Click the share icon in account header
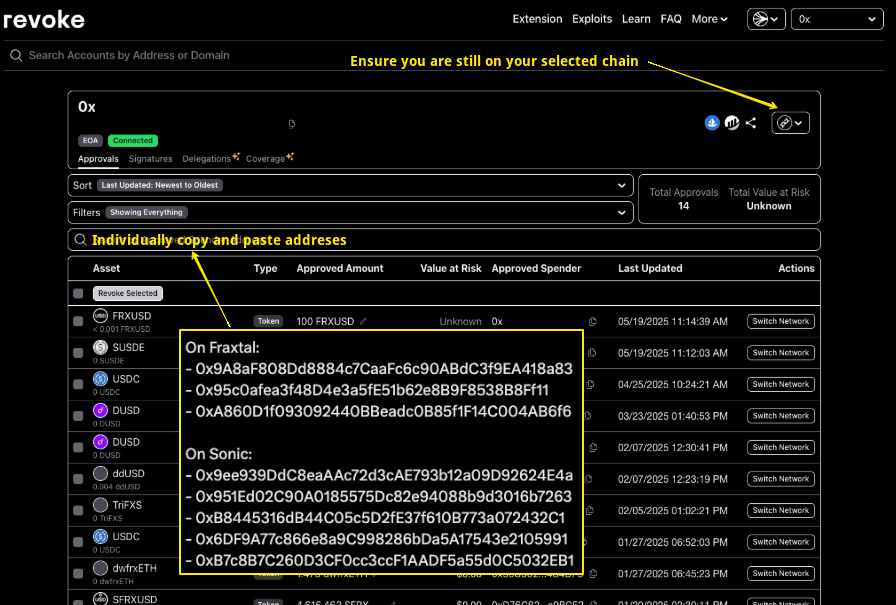The width and height of the screenshot is (896, 605). [751, 123]
